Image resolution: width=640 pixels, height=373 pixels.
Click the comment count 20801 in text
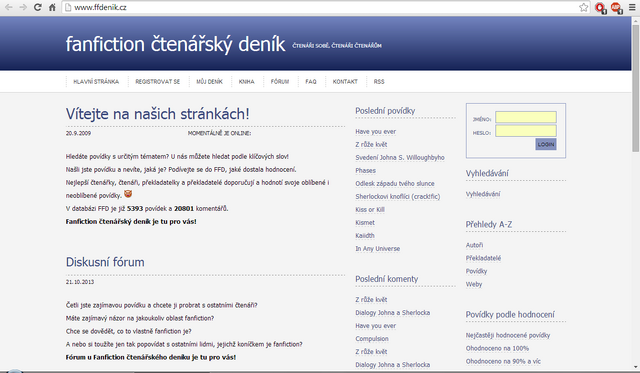point(184,209)
